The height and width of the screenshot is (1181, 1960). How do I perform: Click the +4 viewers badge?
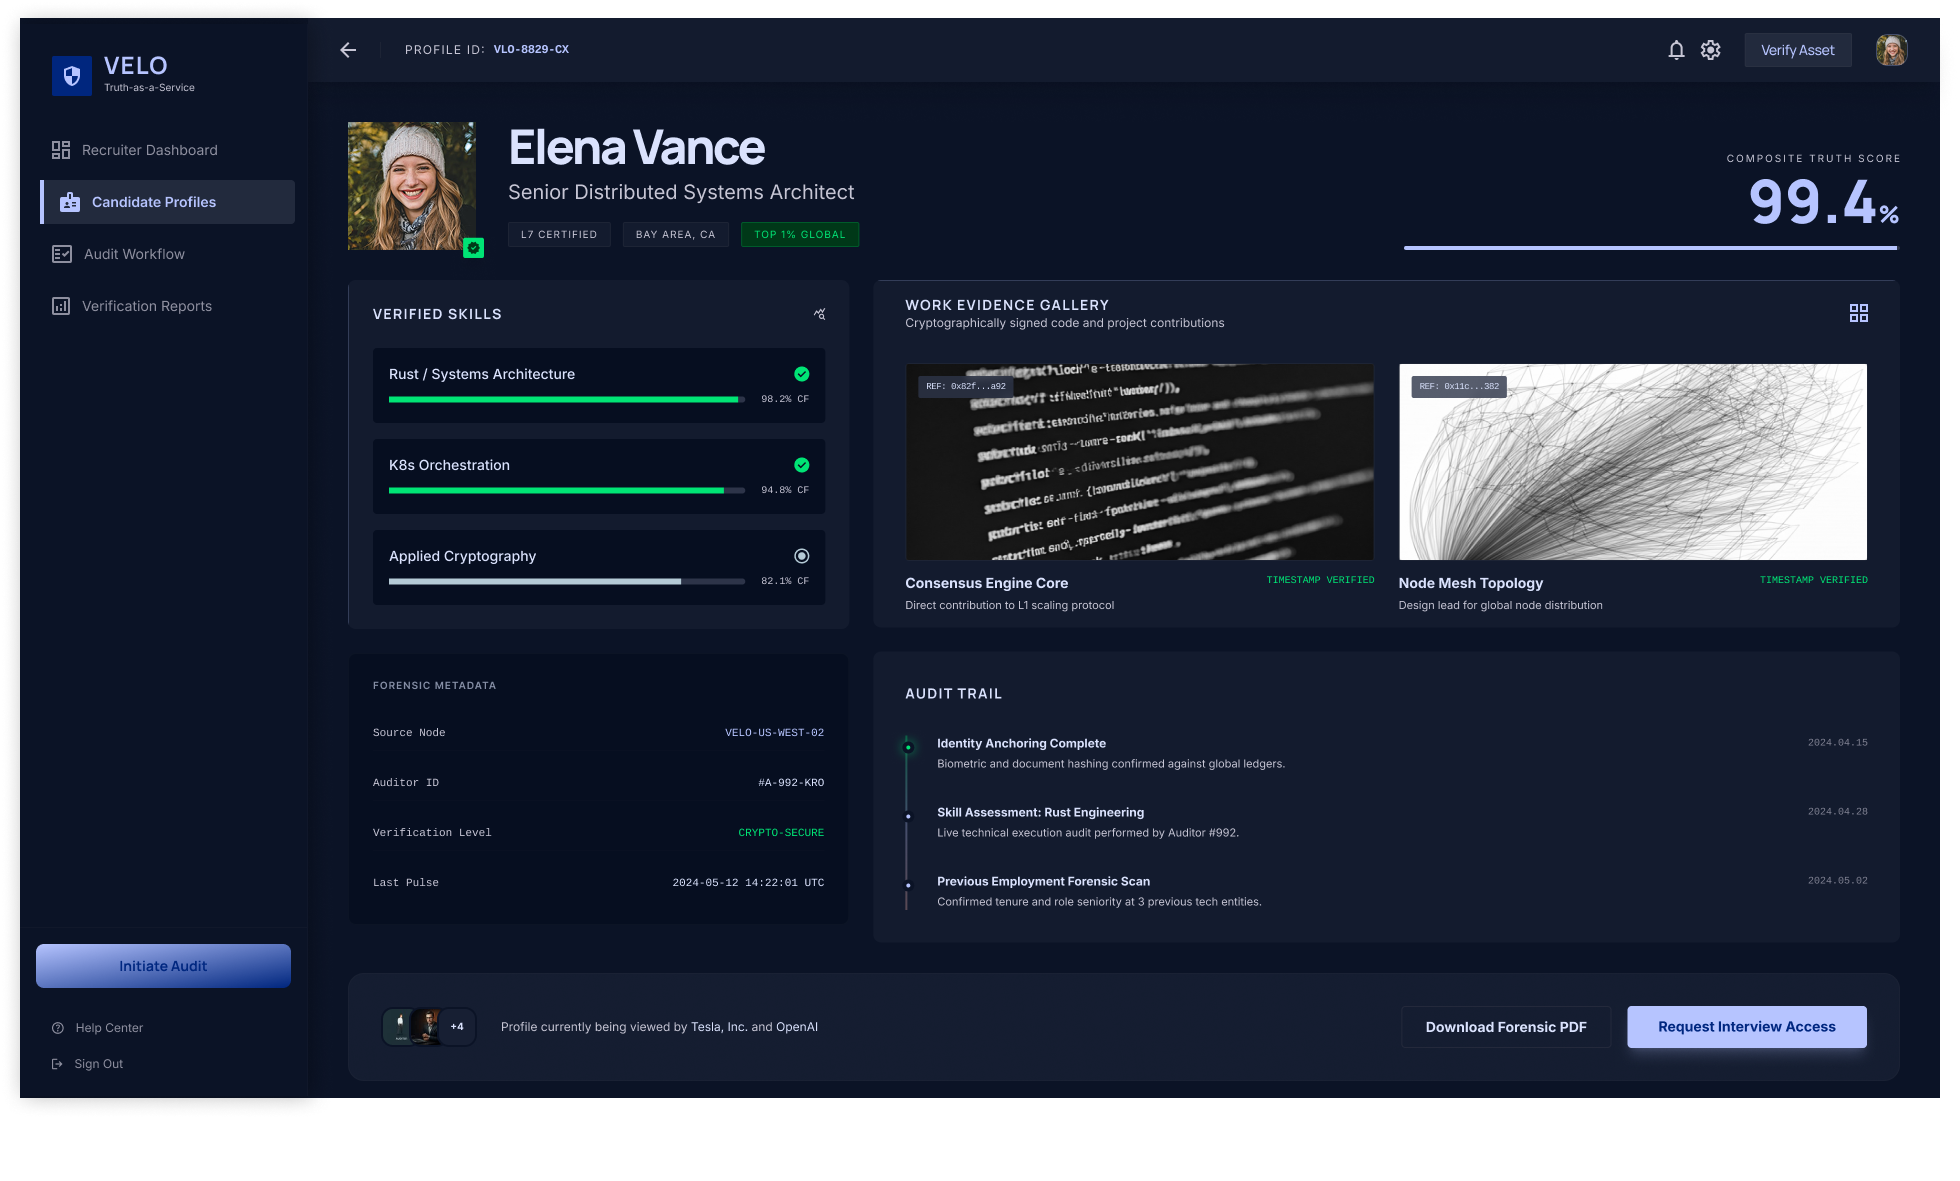point(457,1027)
